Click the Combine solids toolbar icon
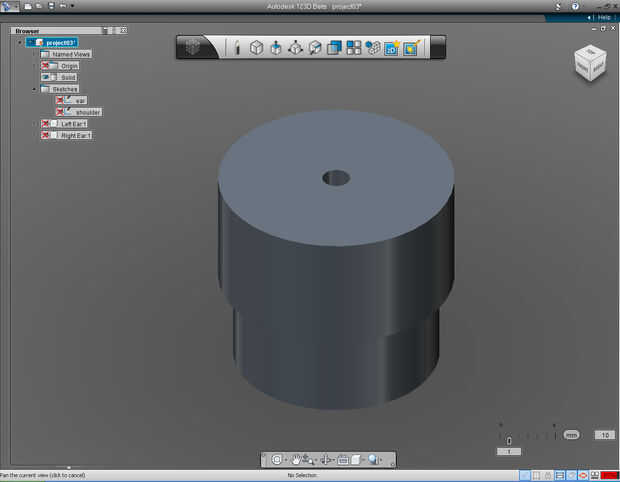Screen dimensions: 620x482 click(x=335, y=47)
